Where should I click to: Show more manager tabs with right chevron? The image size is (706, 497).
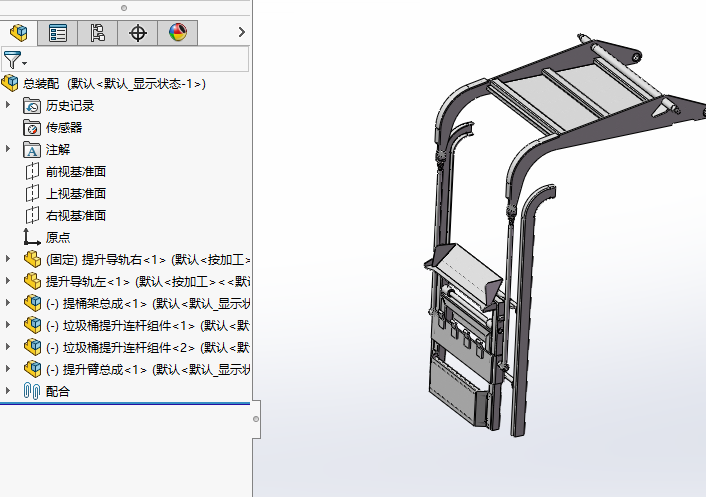(242, 32)
